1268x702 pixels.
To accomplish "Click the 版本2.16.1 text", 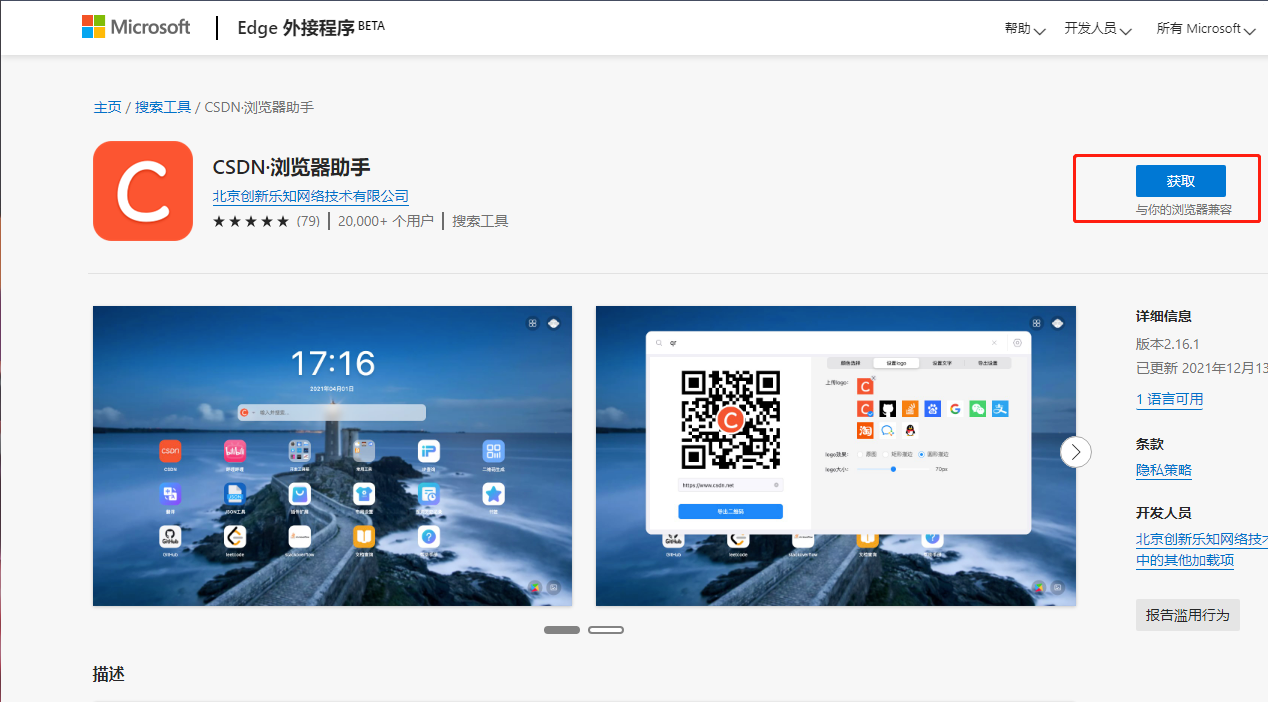I will pos(1169,343).
